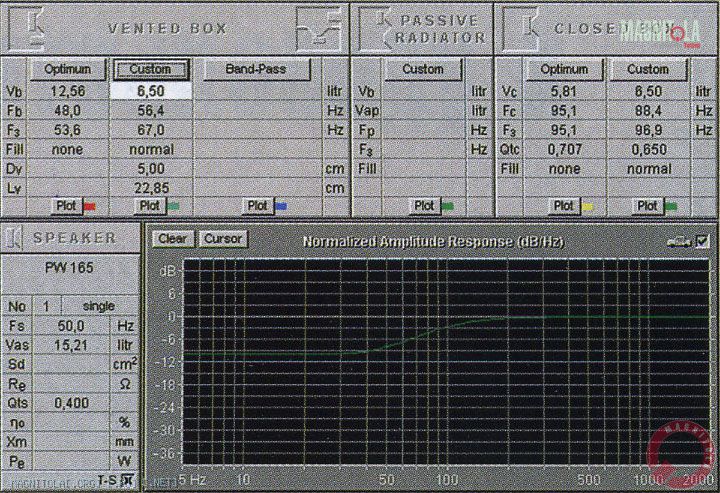Click the Passive Radiator Fp field
The height and width of the screenshot is (493, 720).
click(x=423, y=130)
